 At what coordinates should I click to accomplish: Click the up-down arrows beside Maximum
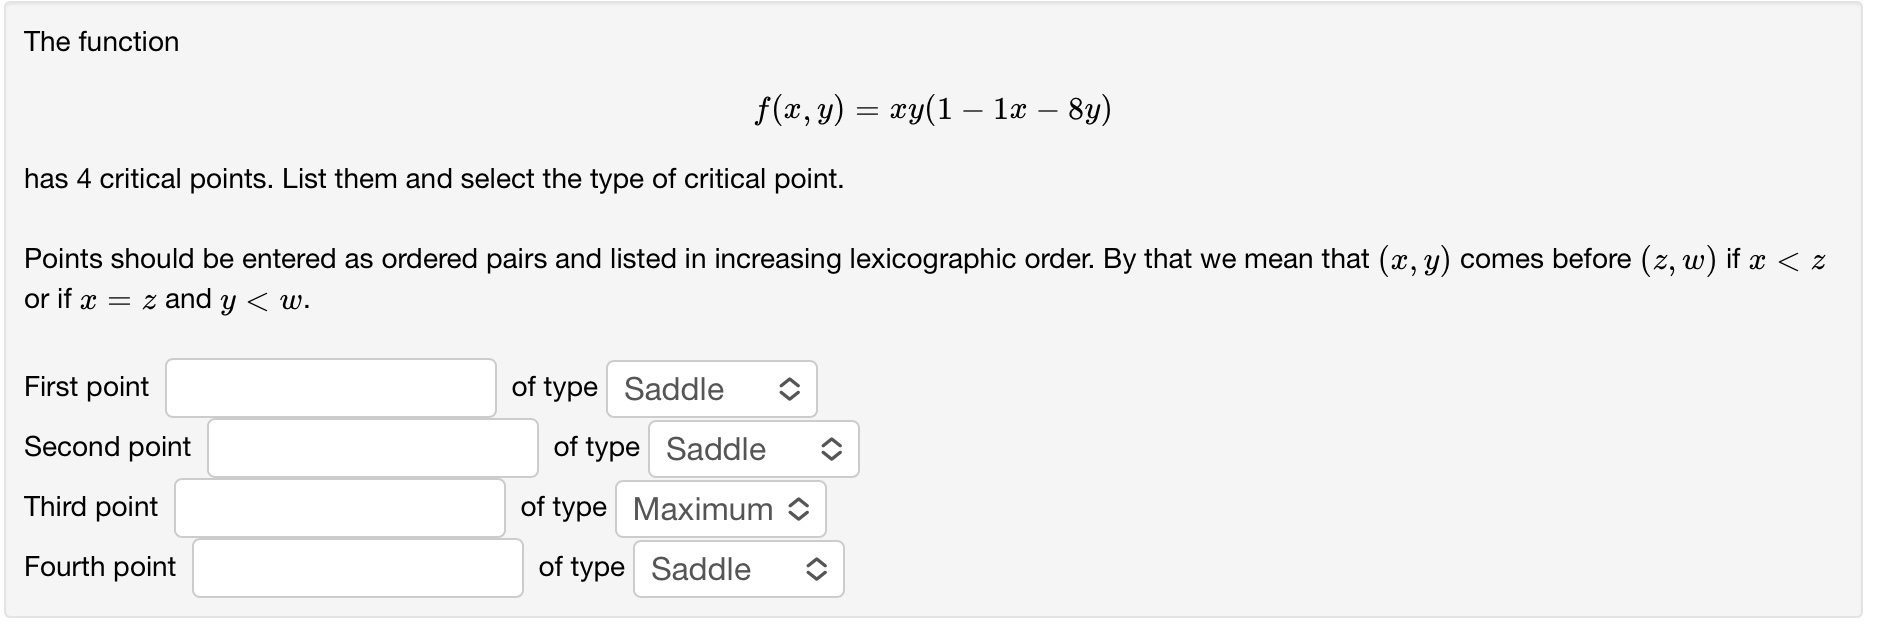(798, 509)
